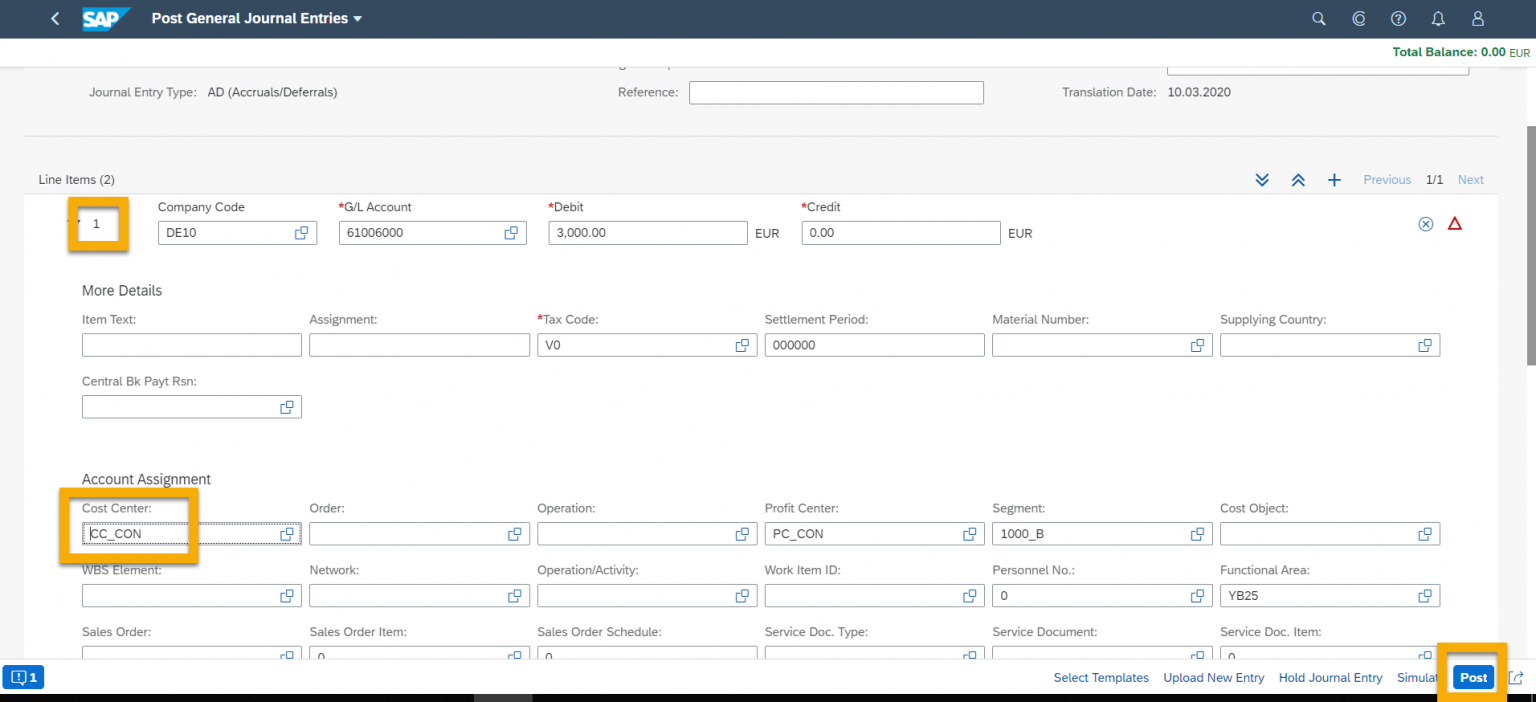Delete line item 1 using the circled X
Screen dimensions: 1536x702
(x=1425, y=224)
